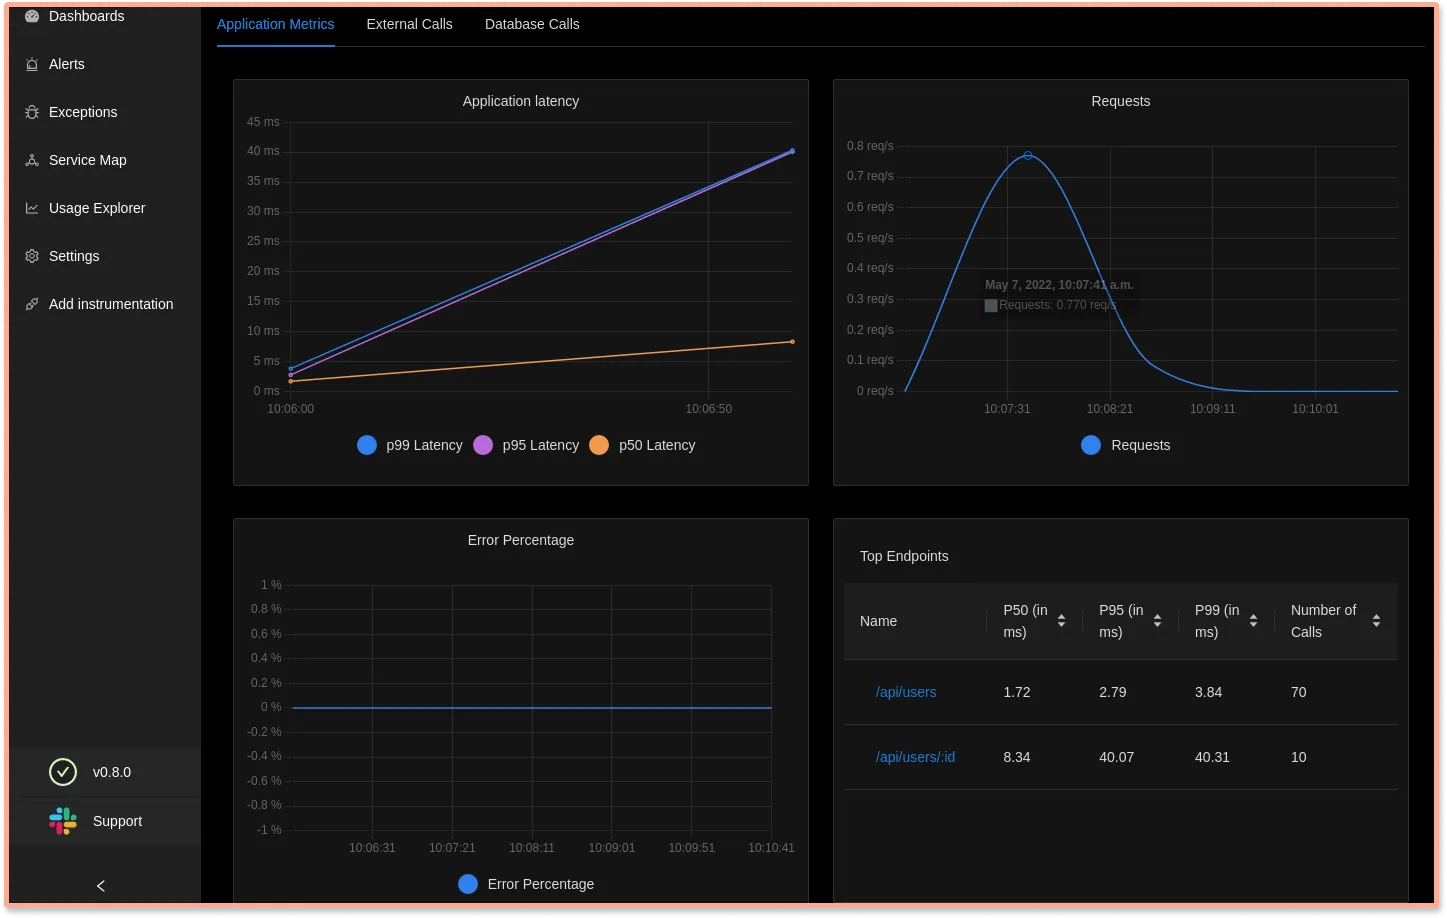Image resolution: width=1447 pixels, height=918 pixels.
Task: Click the 40.31 P99 value cell
Action: pos(1213,757)
